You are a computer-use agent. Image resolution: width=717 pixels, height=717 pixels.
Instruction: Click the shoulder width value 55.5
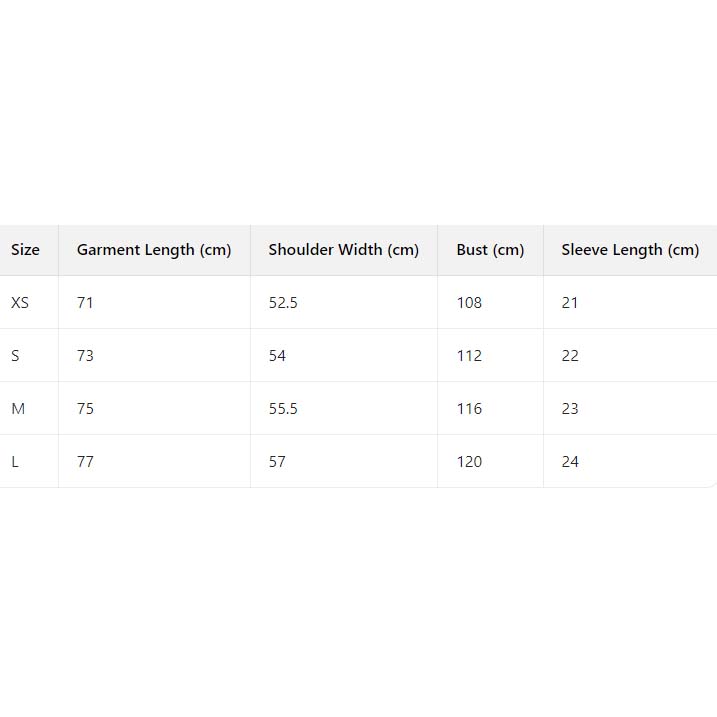click(x=283, y=409)
